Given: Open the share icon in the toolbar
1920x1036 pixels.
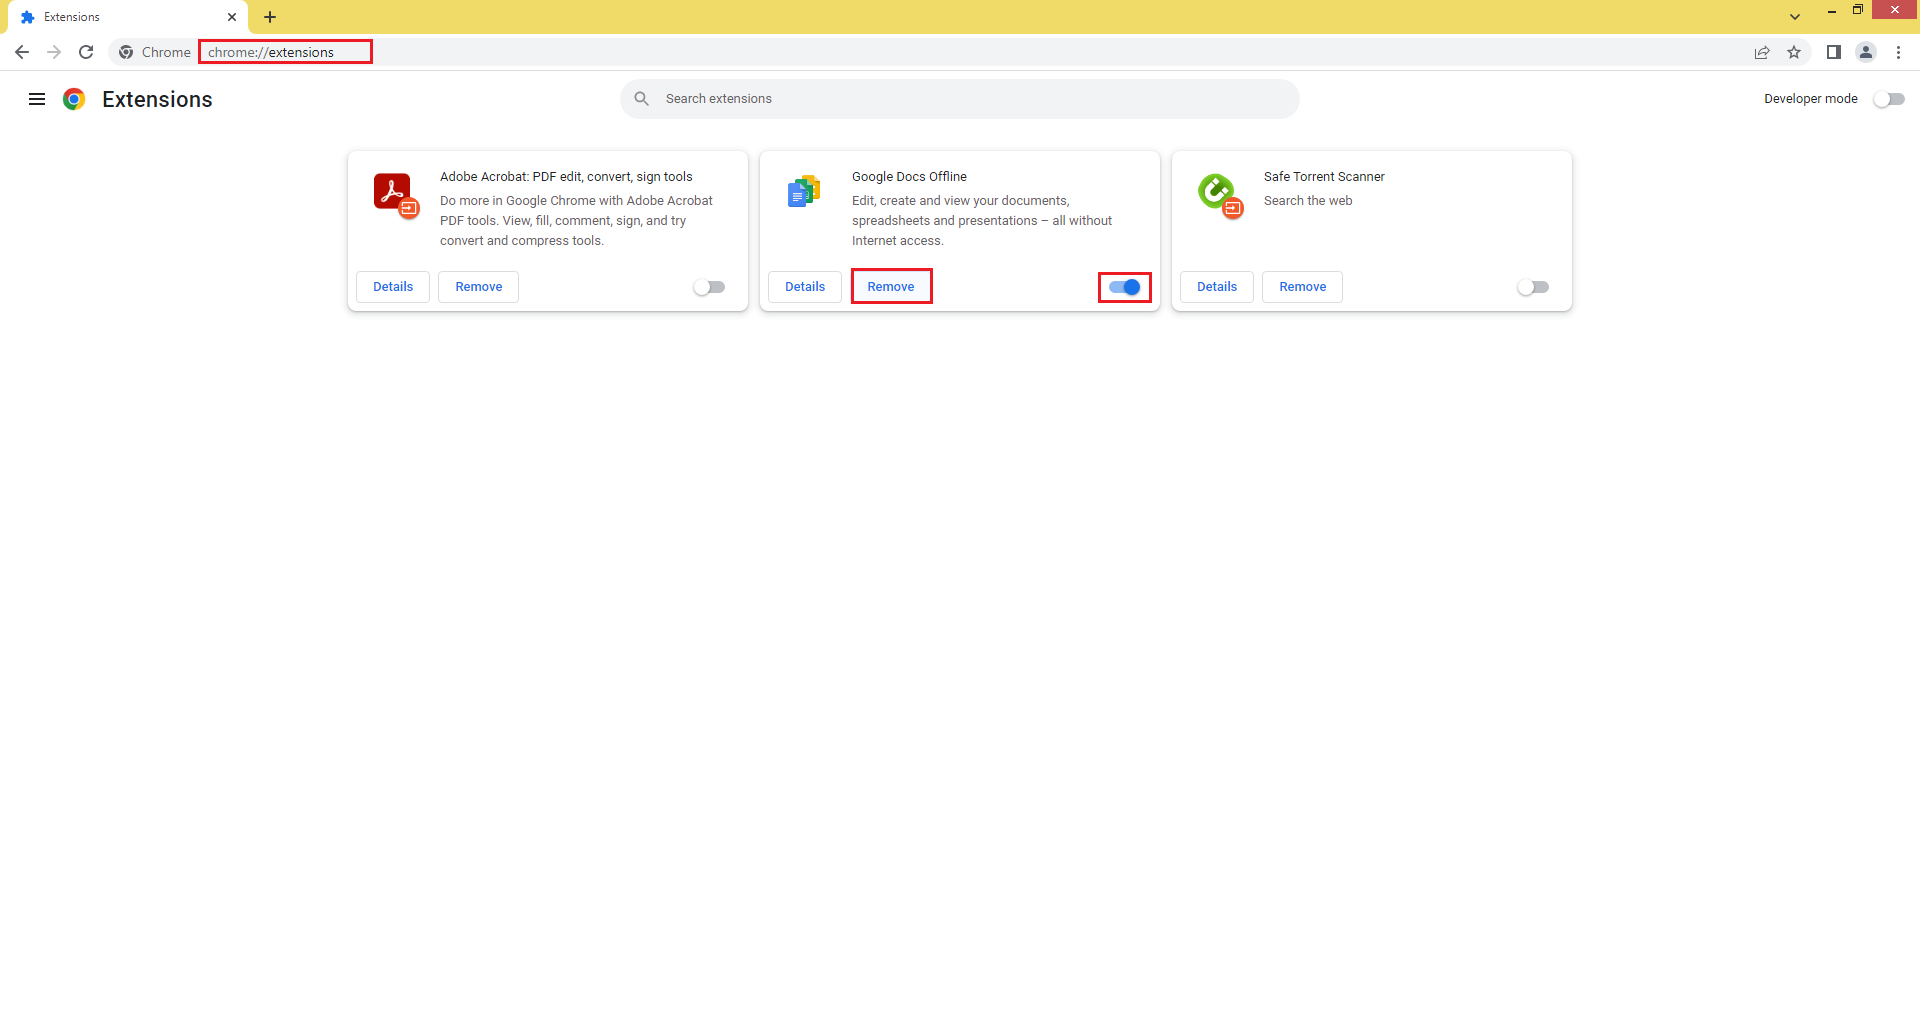Looking at the screenshot, I should [1762, 52].
